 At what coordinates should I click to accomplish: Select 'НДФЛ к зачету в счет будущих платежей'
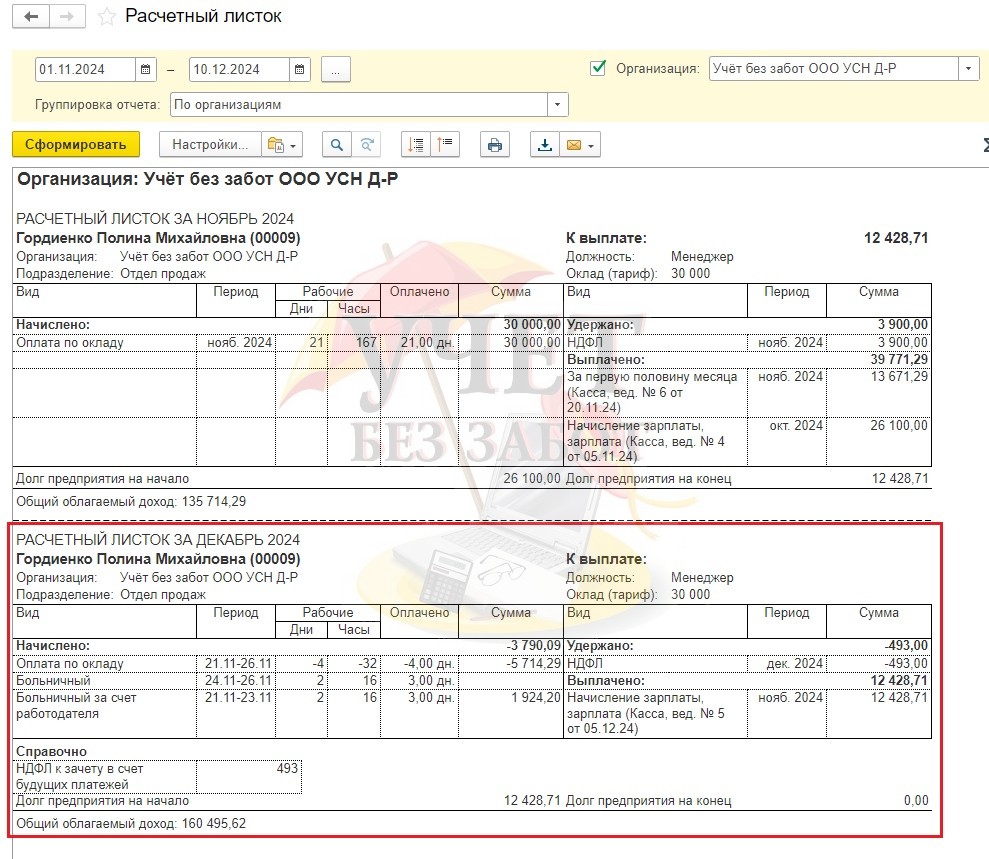[x=79, y=776]
